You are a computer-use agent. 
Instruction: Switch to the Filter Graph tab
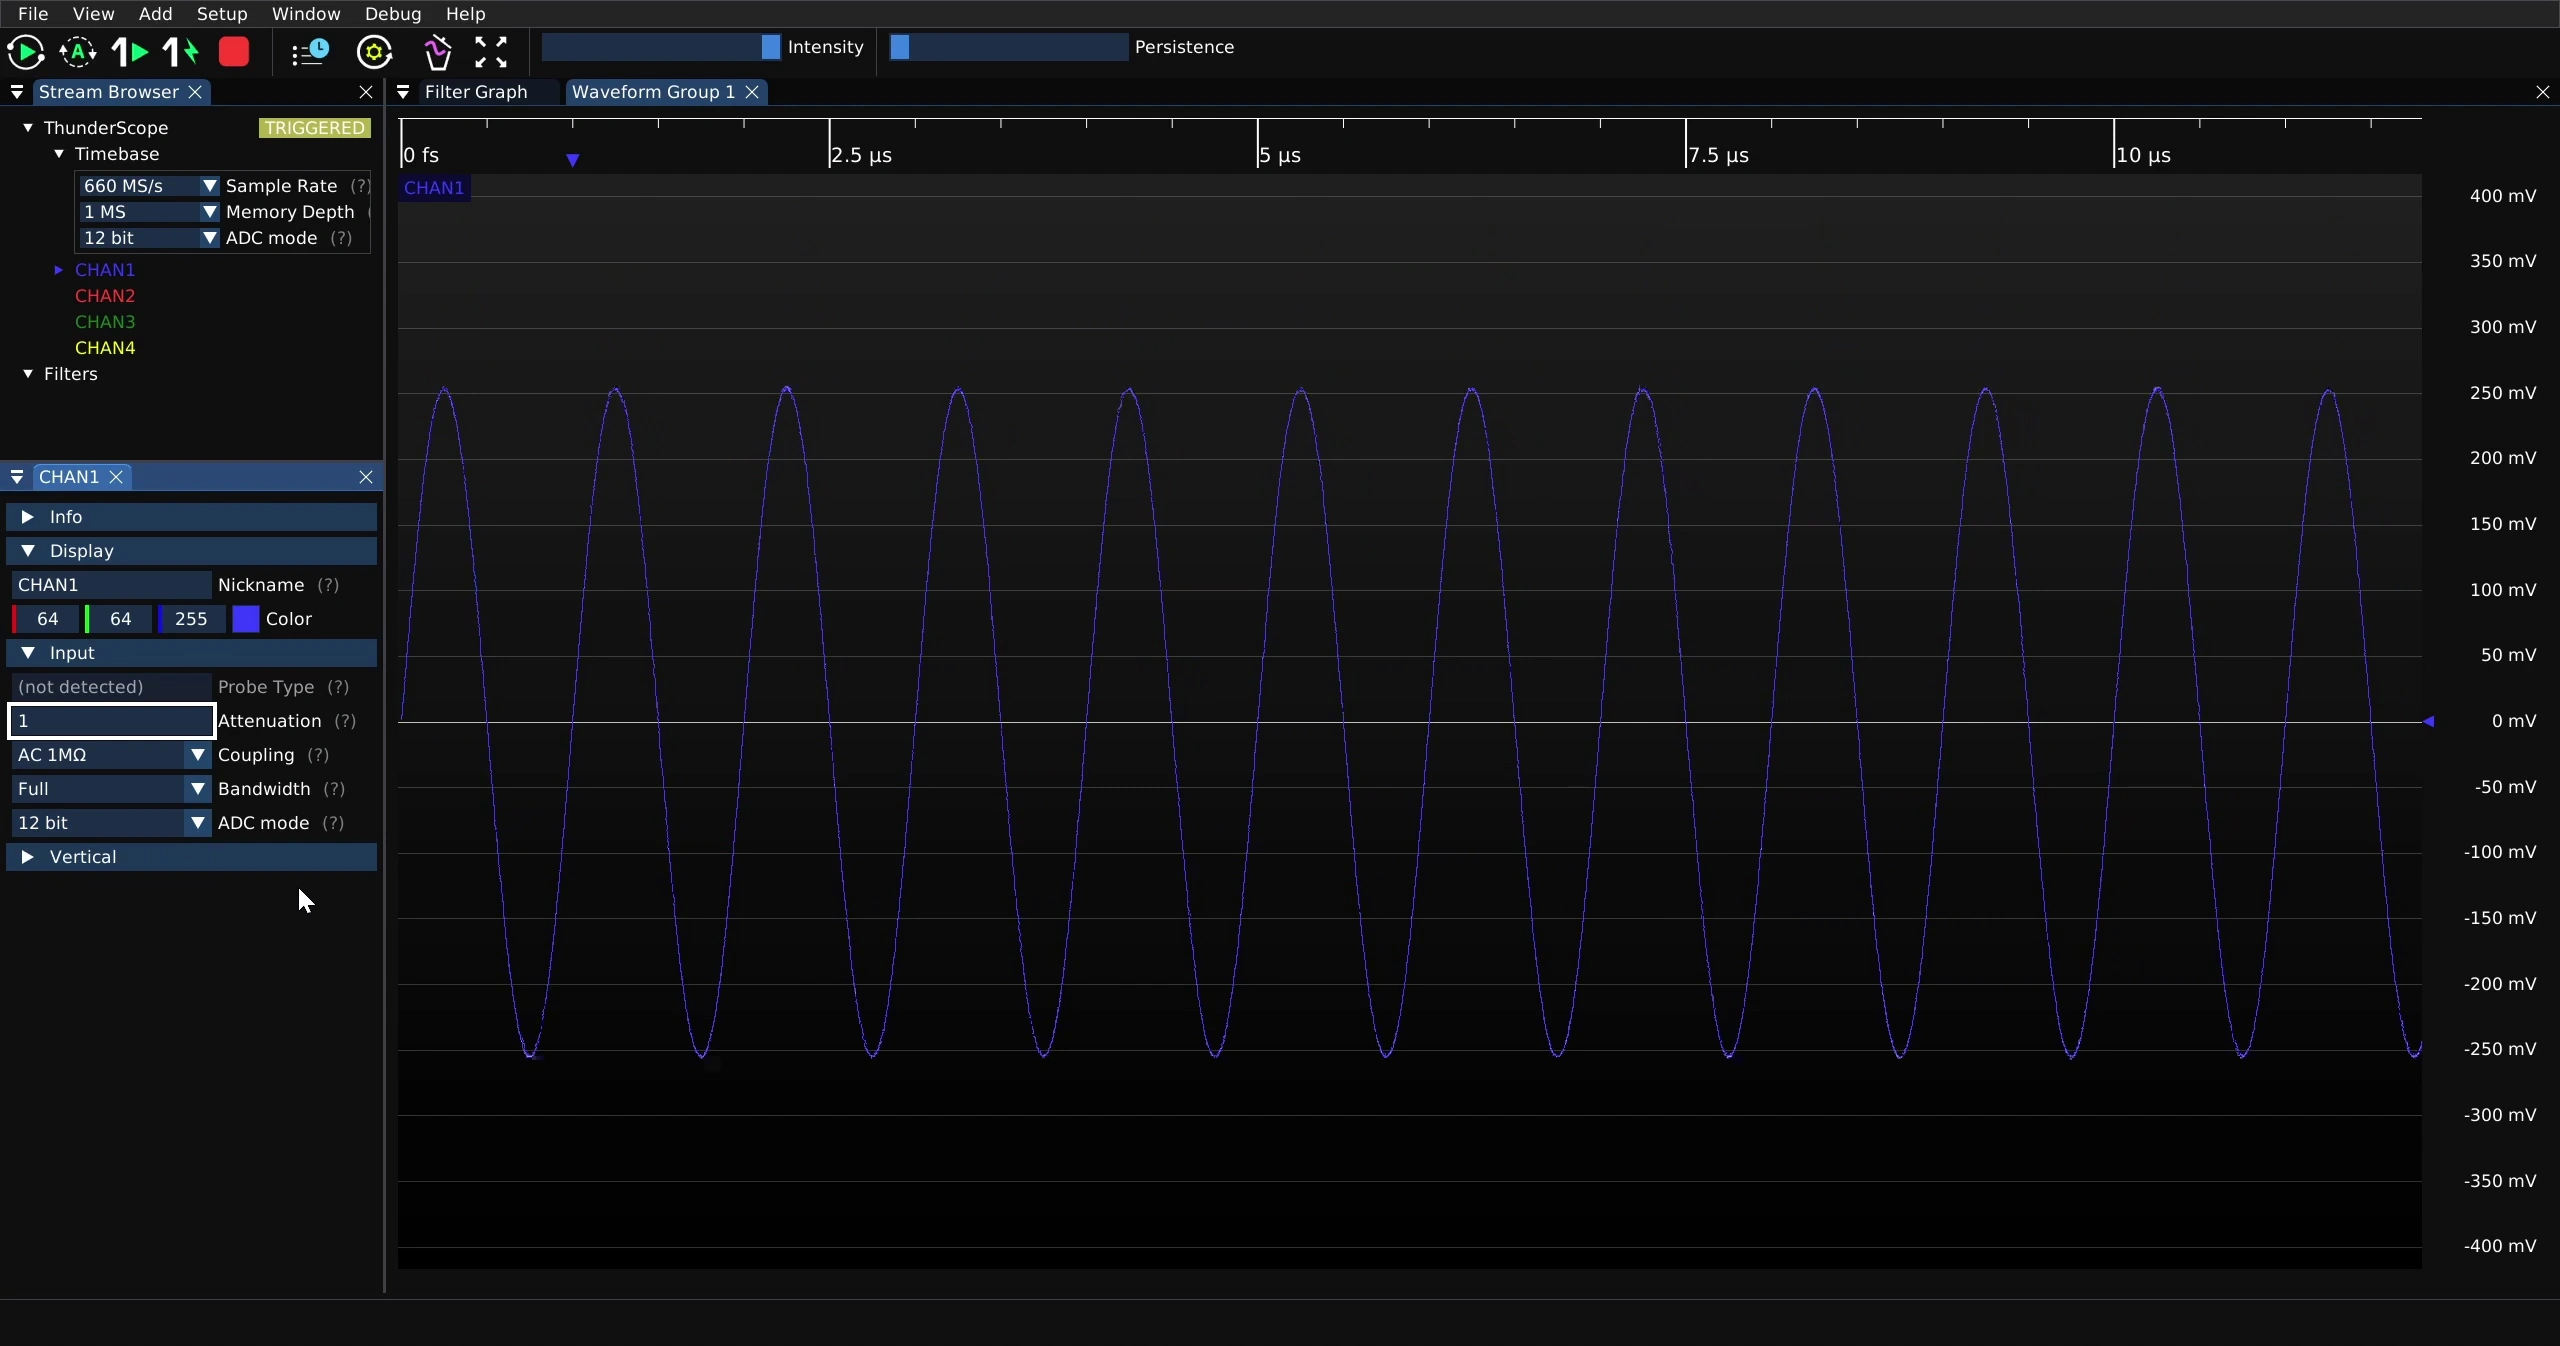(x=476, y=92)
